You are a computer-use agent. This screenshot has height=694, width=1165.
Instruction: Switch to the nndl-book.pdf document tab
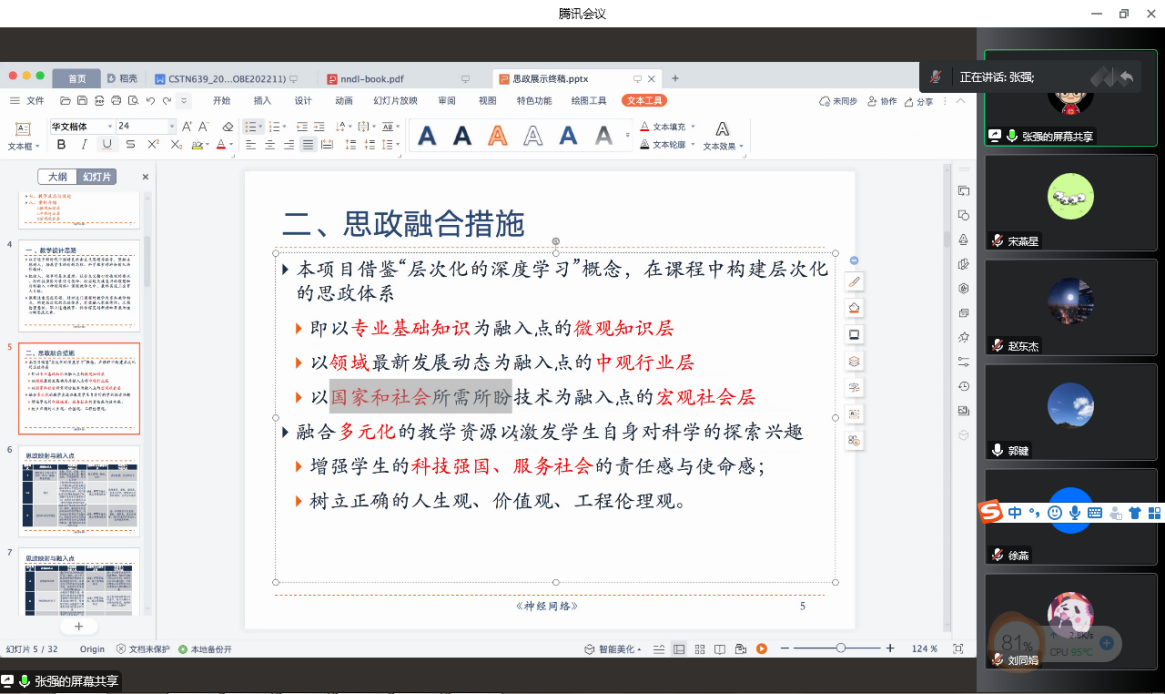[372, 79]
